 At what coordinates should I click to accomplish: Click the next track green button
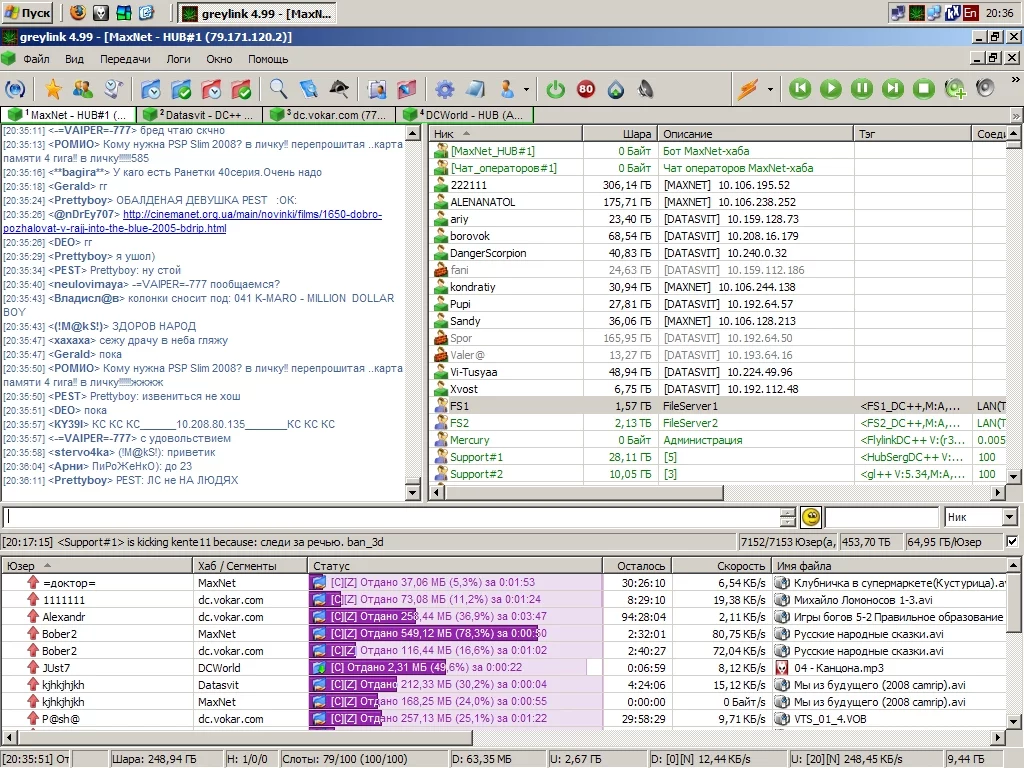click(893, 89)
